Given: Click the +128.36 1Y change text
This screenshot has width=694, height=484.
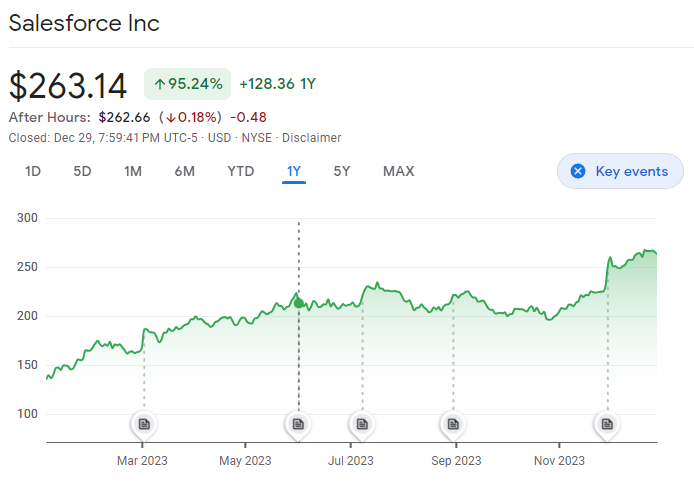Looking at the screenshot, I should point(278,84).
